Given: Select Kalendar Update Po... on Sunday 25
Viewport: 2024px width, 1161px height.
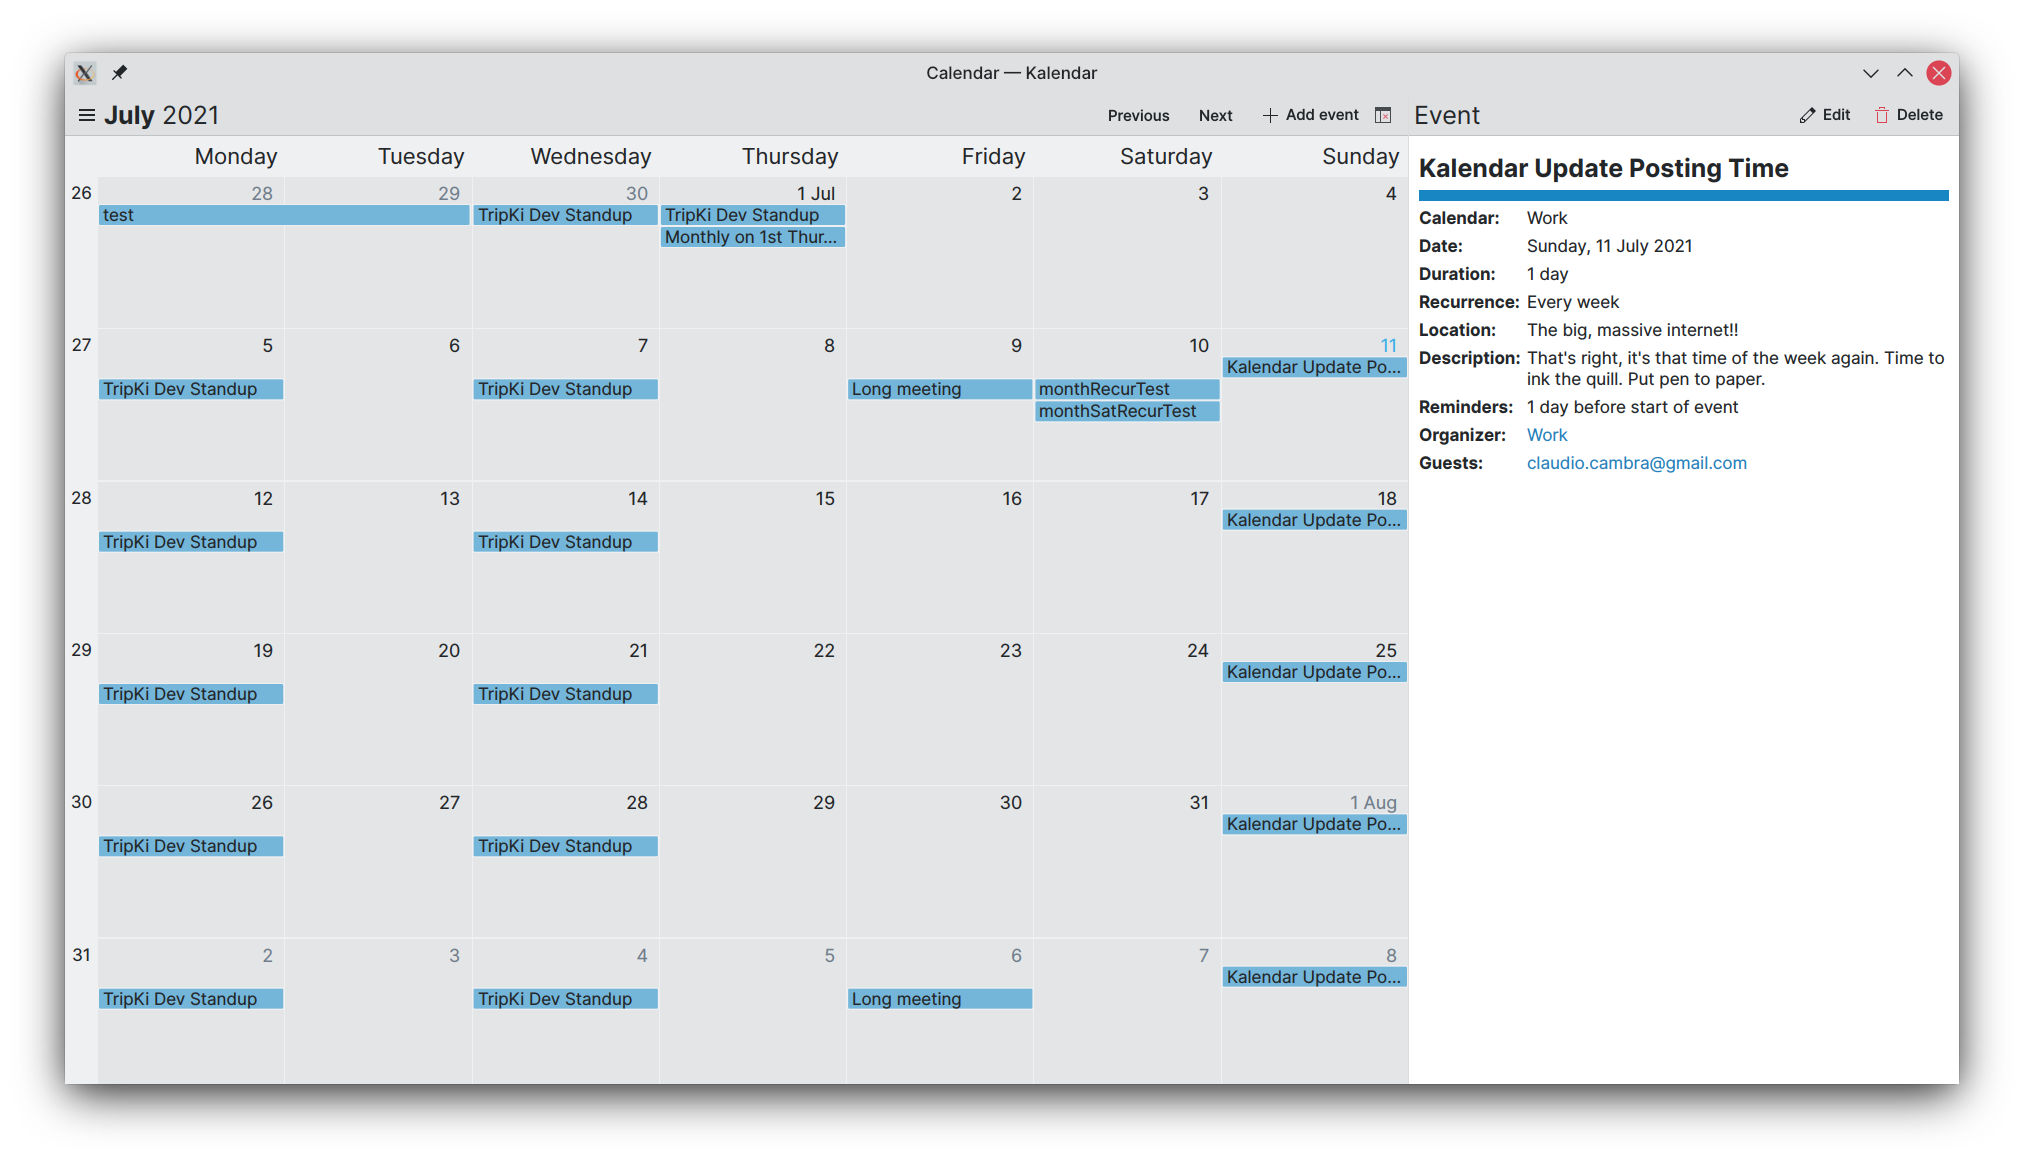Looking at the screenshot, I should [x=1314, y=672].
